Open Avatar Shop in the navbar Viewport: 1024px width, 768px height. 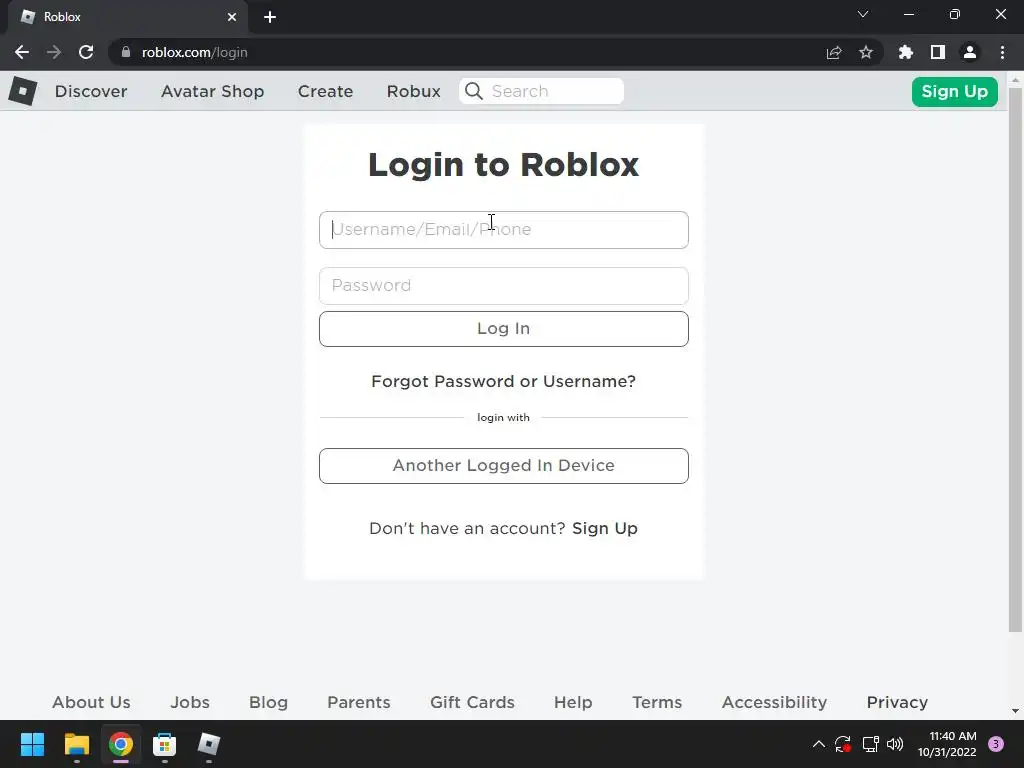213,91
